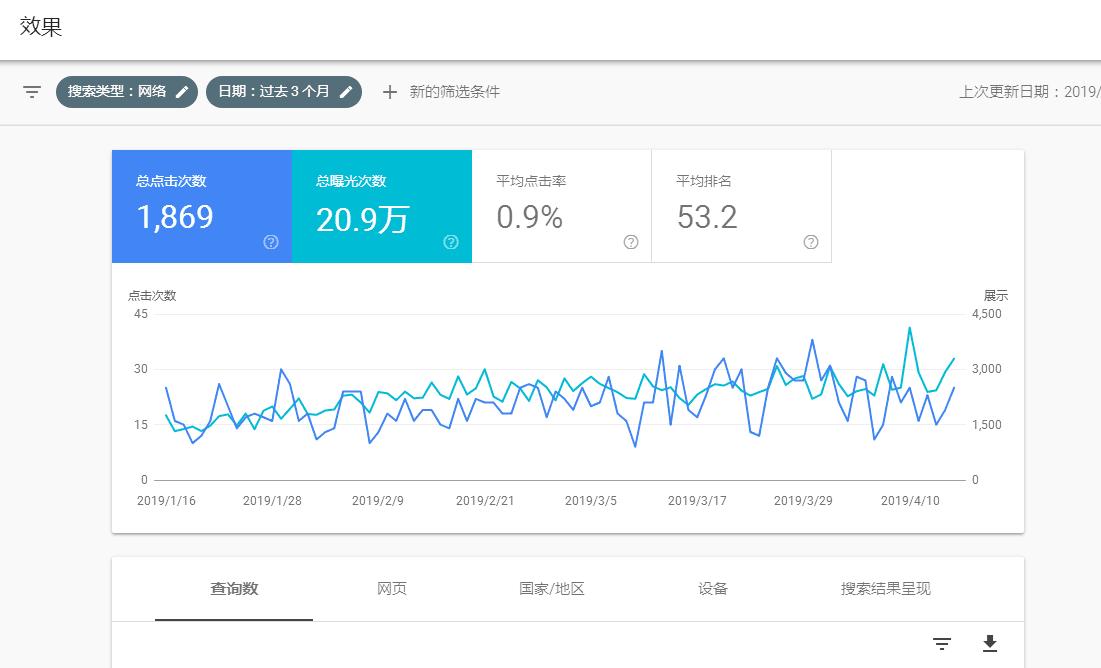
Task: Edit the 搜索类型：网络 filter pencil icon
Action: point(182,92)
